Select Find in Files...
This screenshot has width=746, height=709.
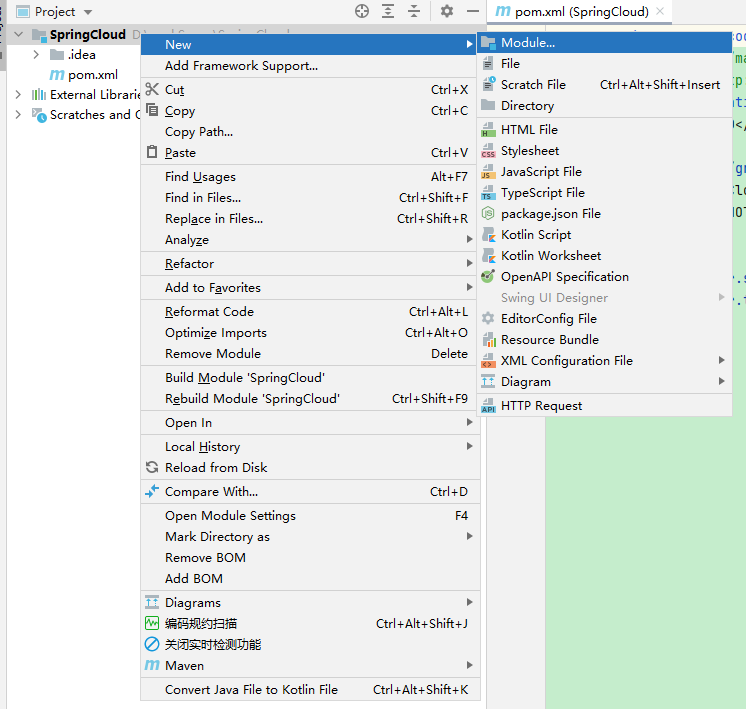click(310, 197)
